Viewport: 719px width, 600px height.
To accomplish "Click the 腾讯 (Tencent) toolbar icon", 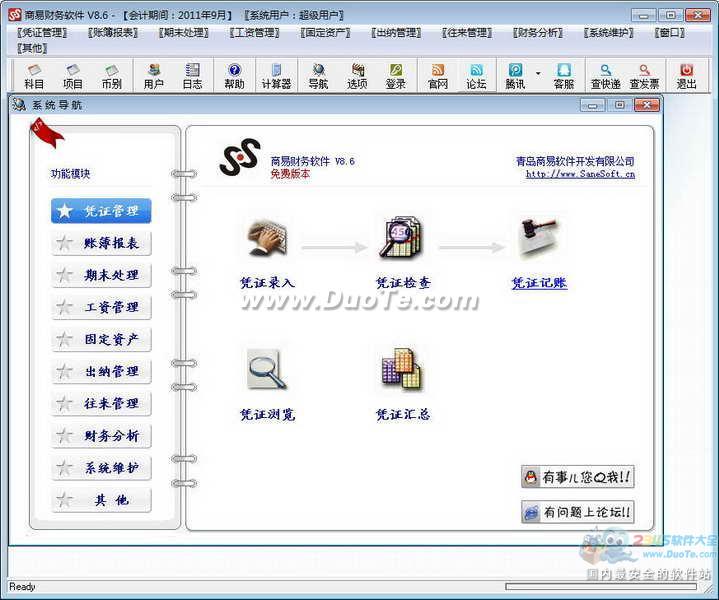I will tap(515, 76).
